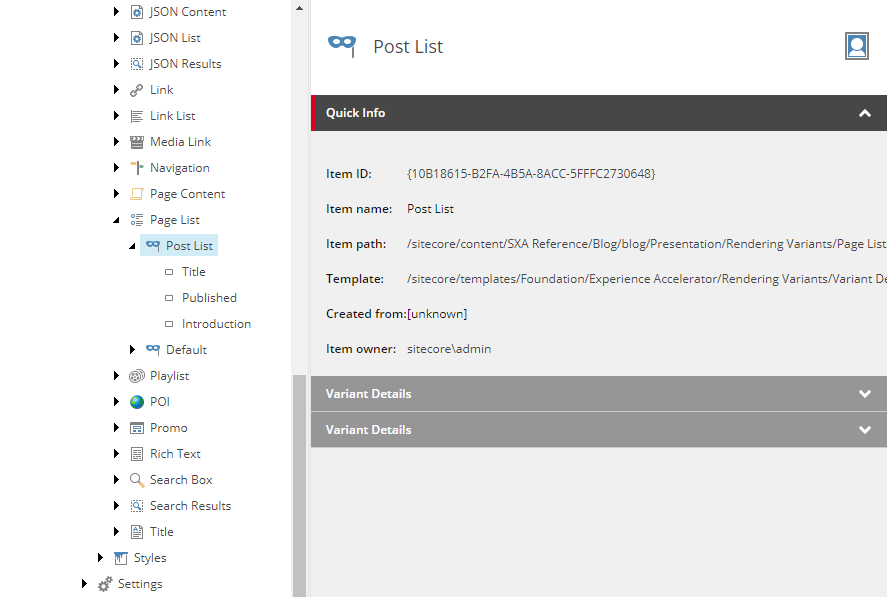This screenshot has width=887, height=597.
Task: Expand the Search Results node
Action: [x=116, y=506]
